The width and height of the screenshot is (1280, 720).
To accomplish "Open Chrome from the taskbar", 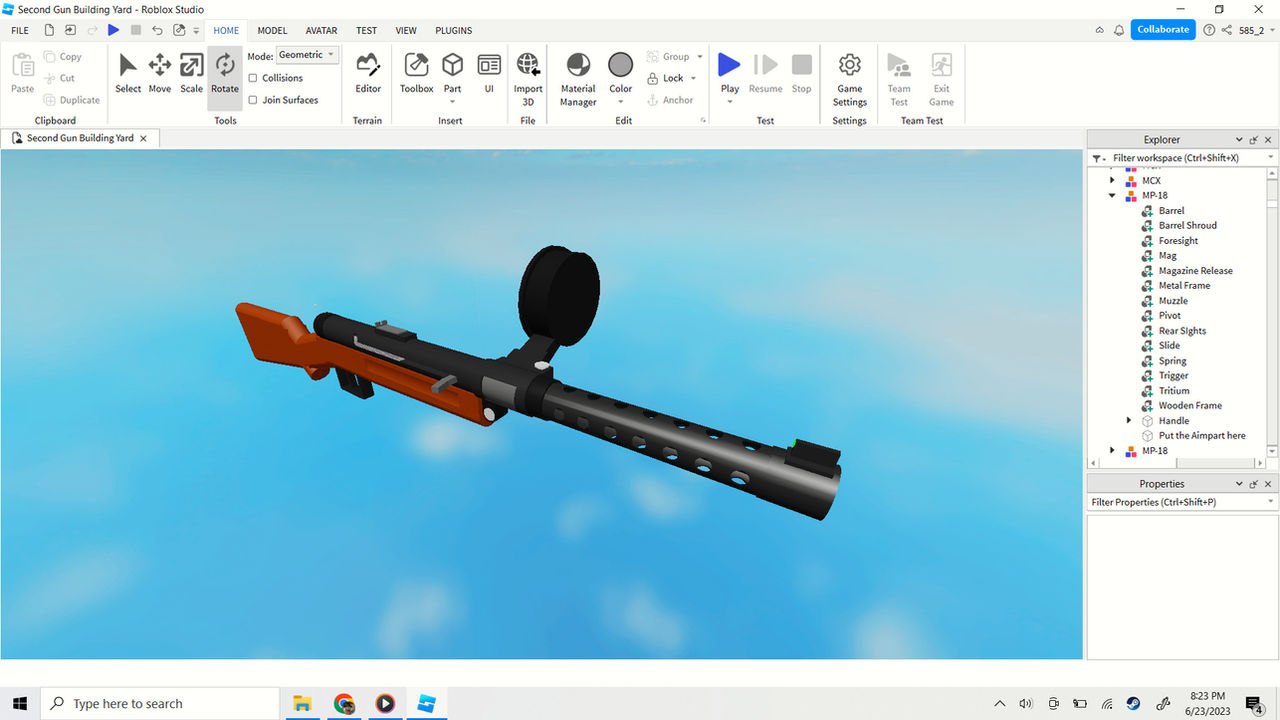I will [x=344, y=703].
